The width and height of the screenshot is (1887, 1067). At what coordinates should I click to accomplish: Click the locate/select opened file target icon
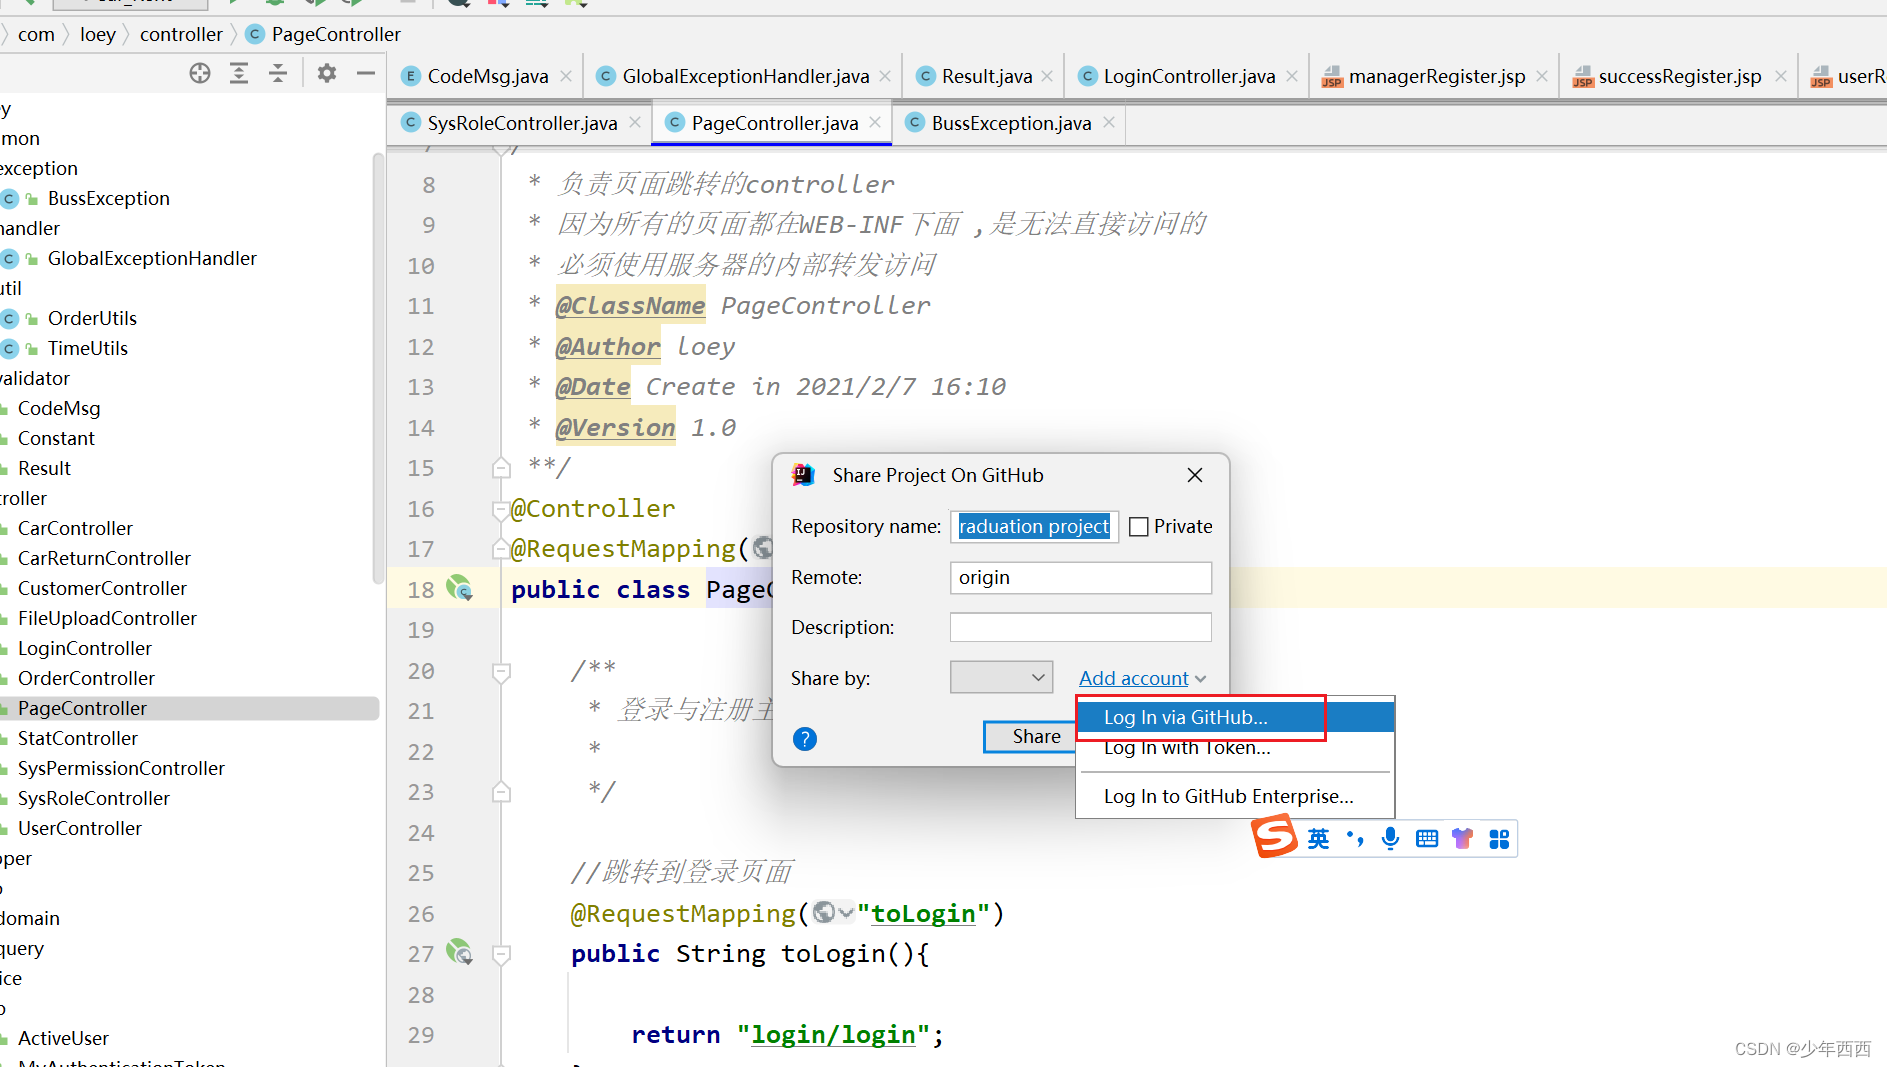pyautogui.click(x=200, y=73)
